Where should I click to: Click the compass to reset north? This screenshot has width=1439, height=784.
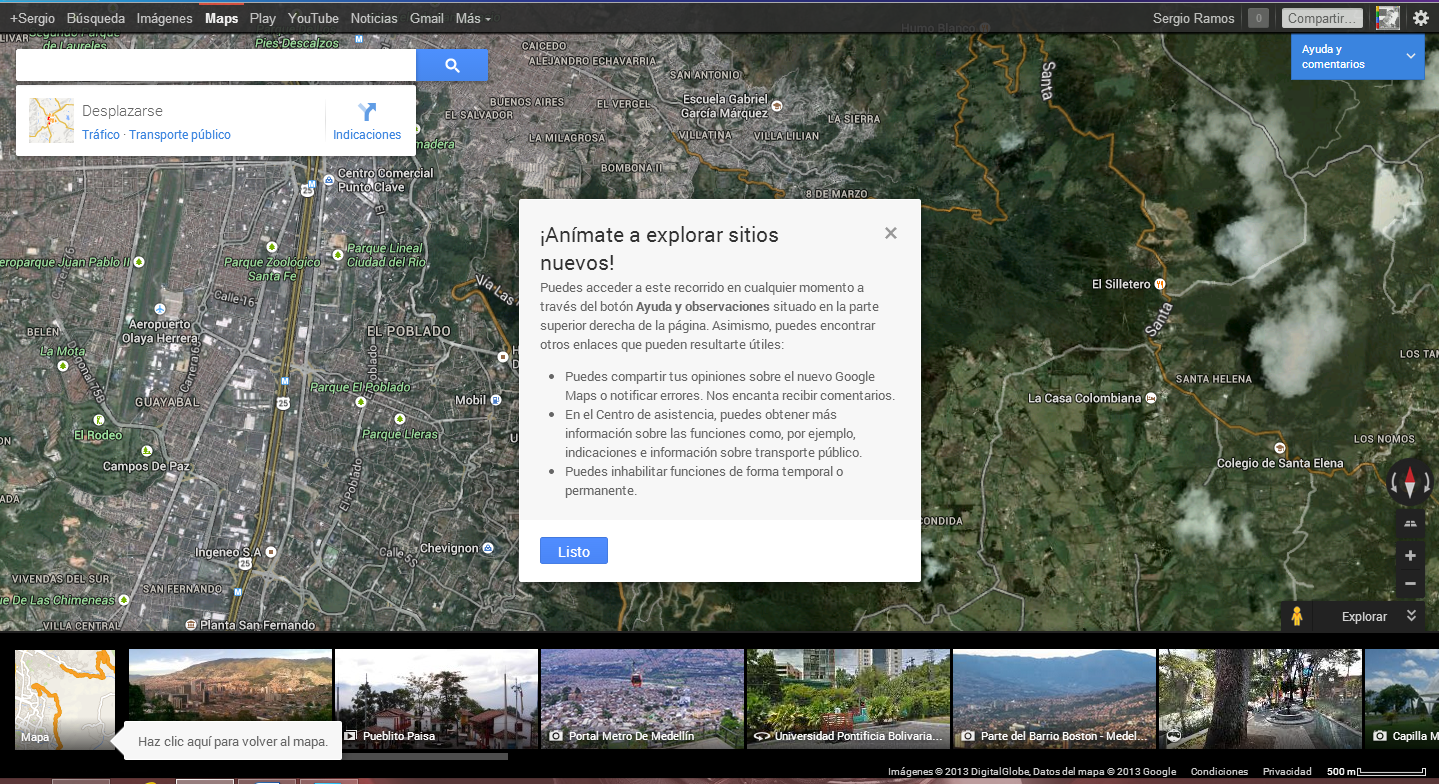(x=1410, y=483)
